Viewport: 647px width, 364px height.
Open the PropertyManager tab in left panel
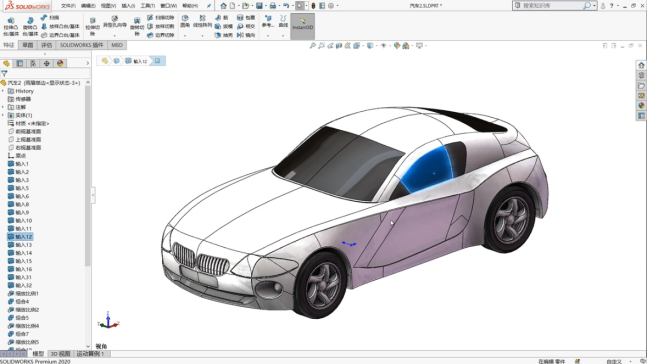click(x=19, y=63)
